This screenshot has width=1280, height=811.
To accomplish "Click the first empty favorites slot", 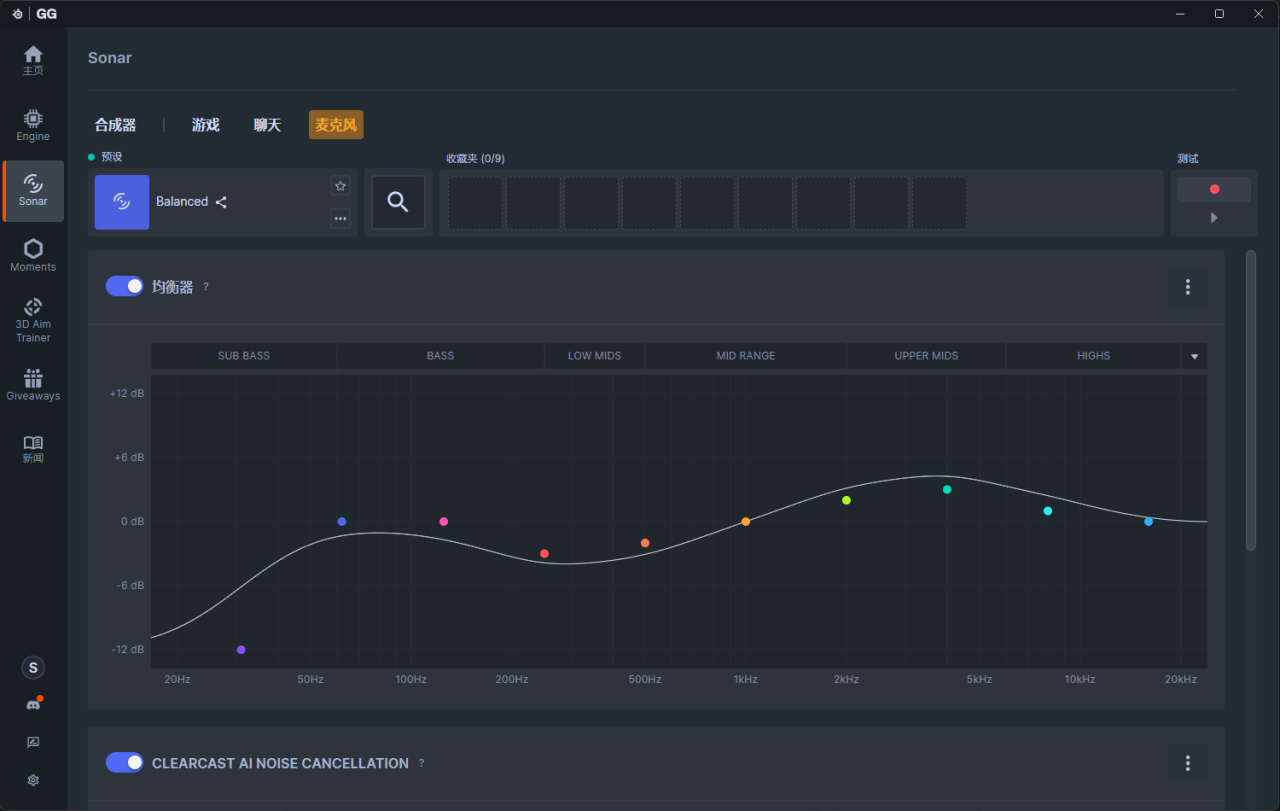I will [x=476, y=203].
